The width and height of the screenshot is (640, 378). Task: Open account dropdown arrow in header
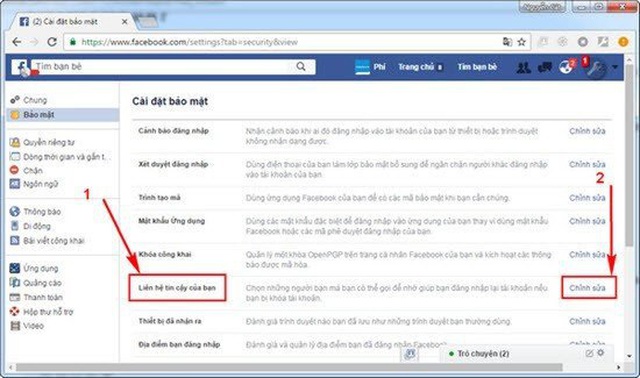pos(615,67)
